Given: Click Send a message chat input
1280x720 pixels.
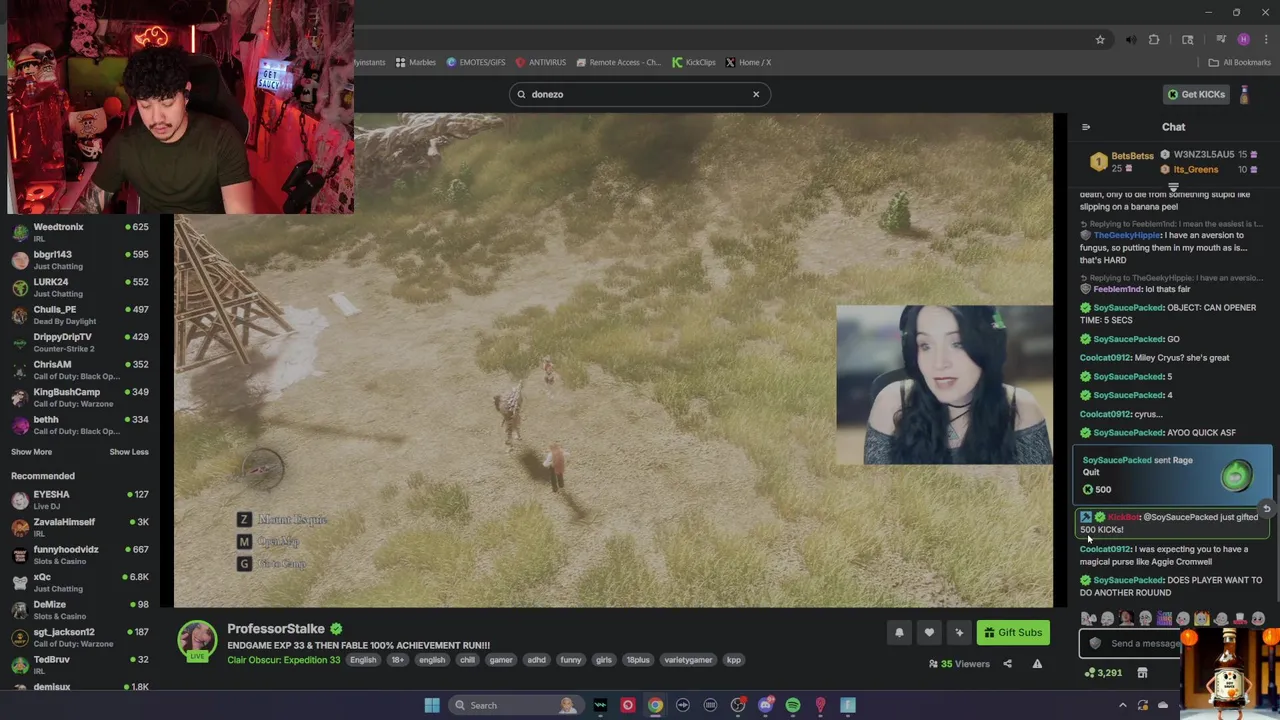Looking at the screenshot, I should click(1145, 644).
